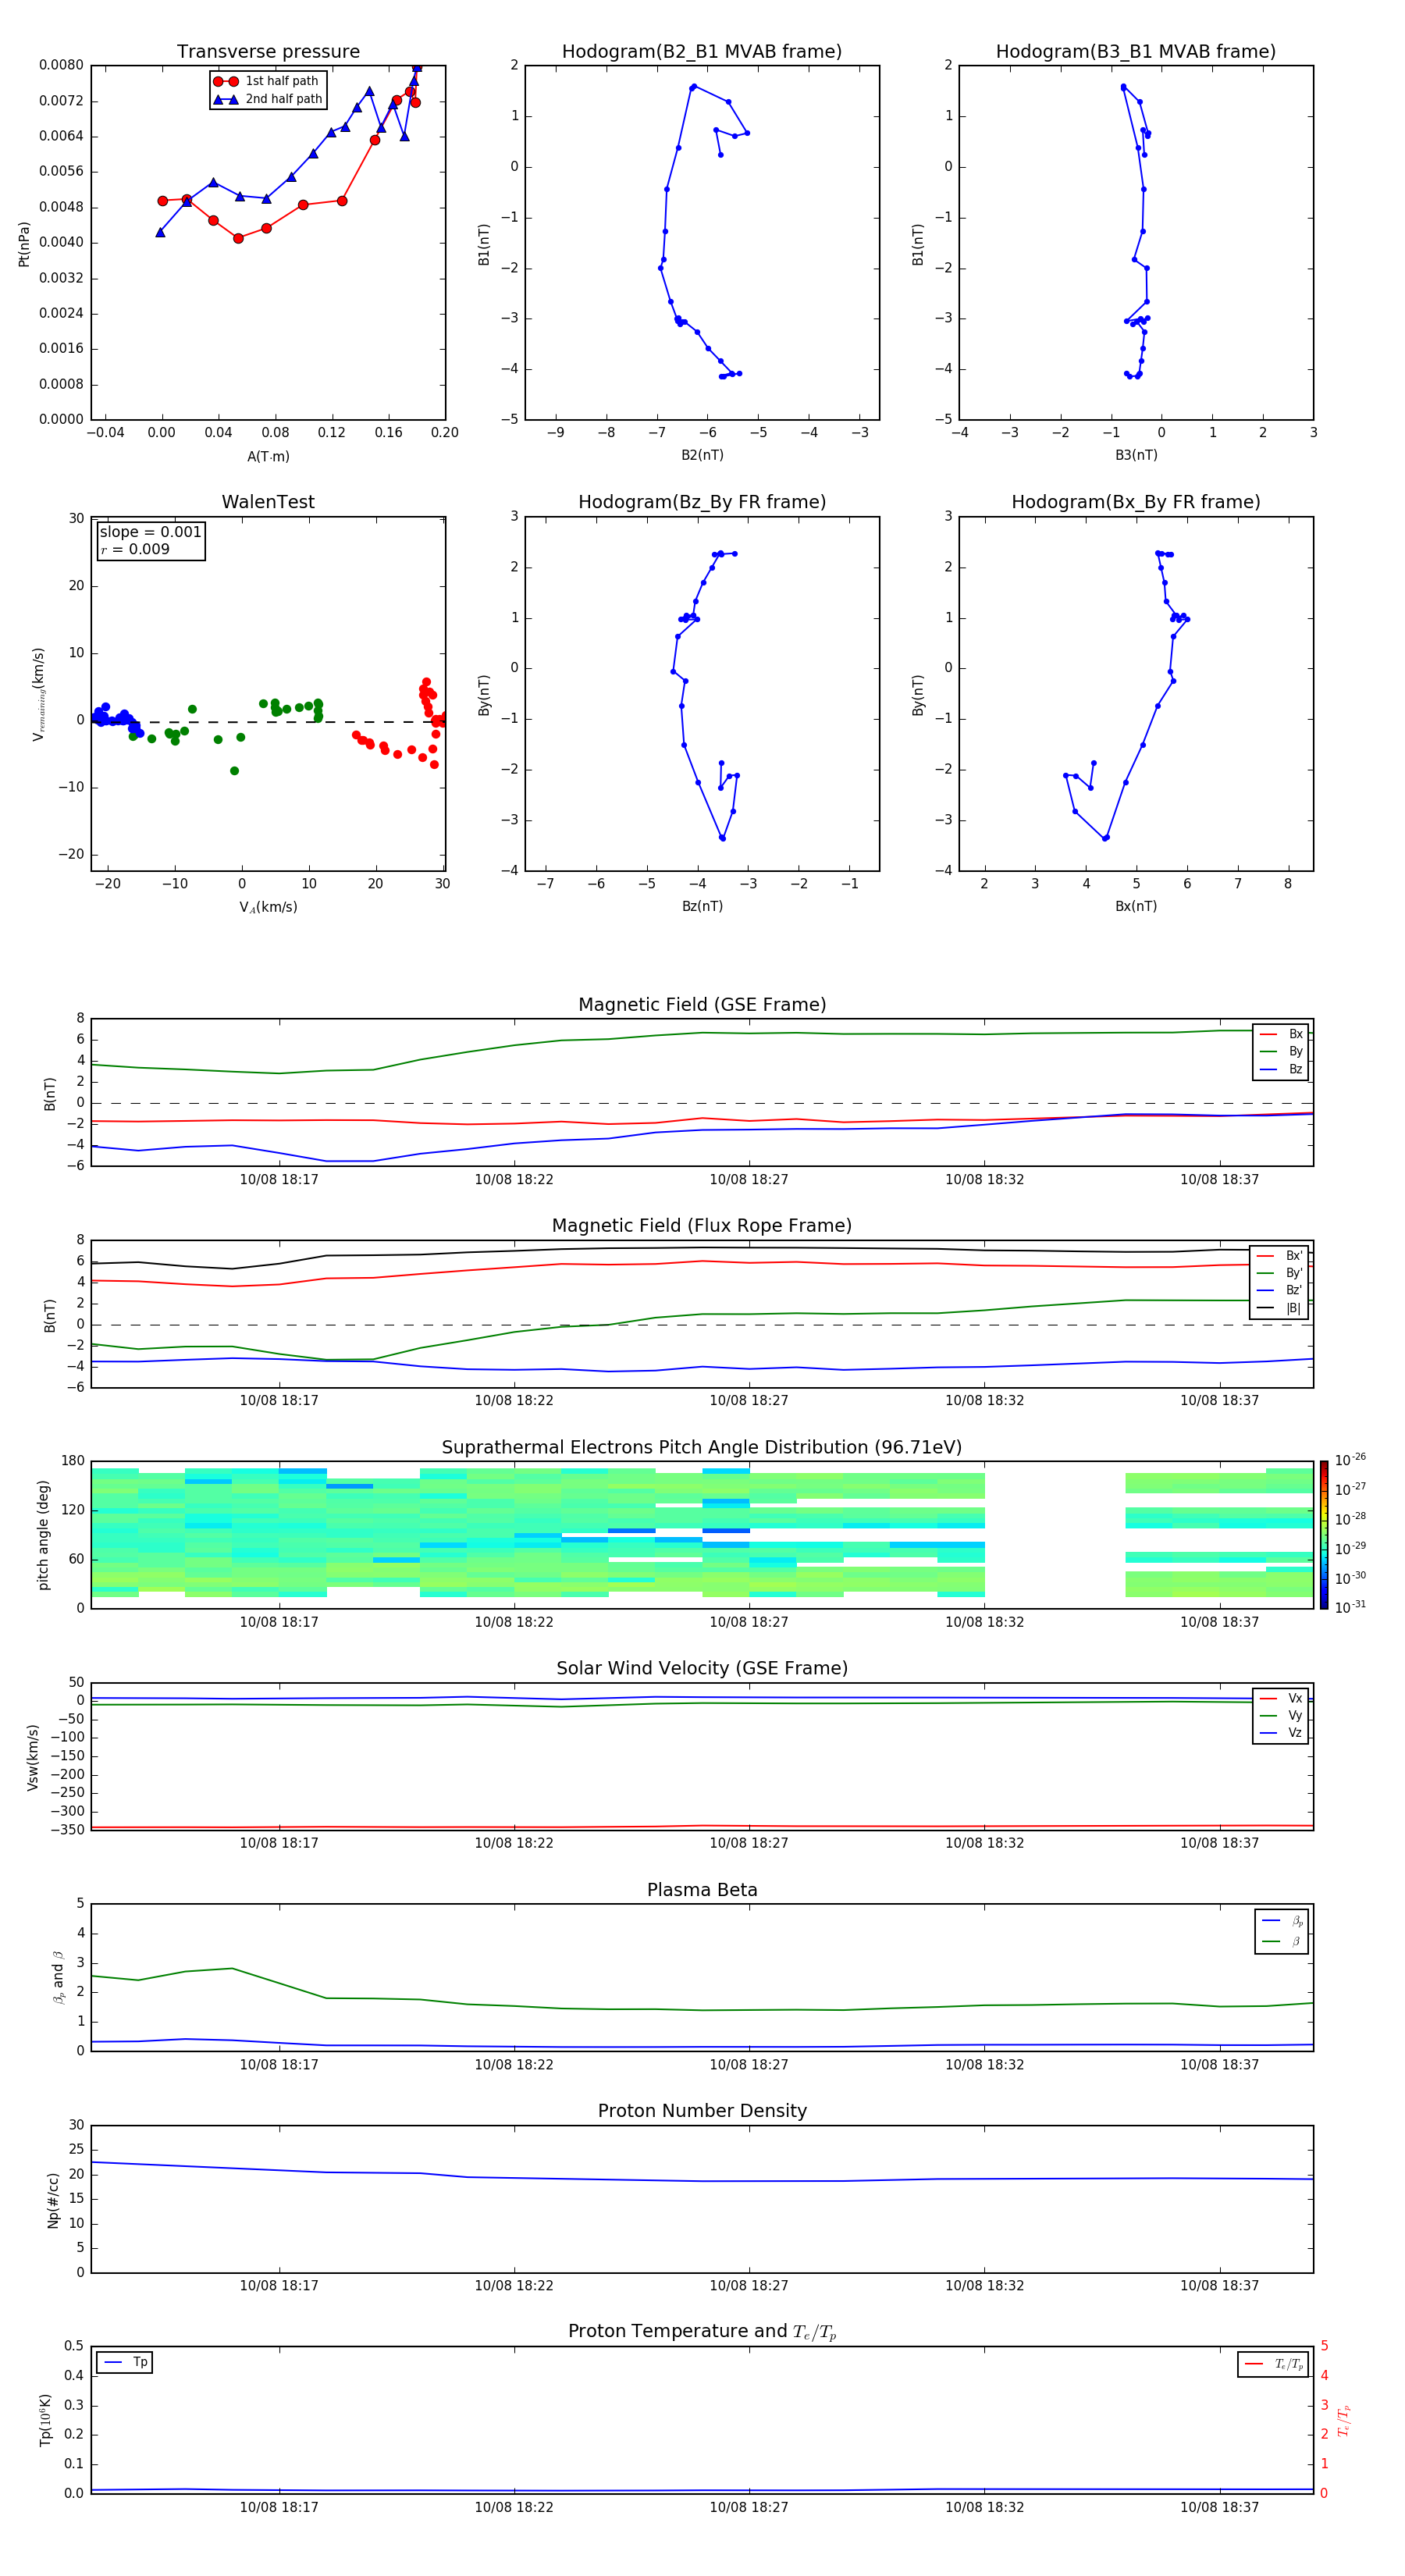Click 'A(T·m)' x-axis label
Image resolution: width=1405 pixels, height=2576 pixels.
[268, 457]
